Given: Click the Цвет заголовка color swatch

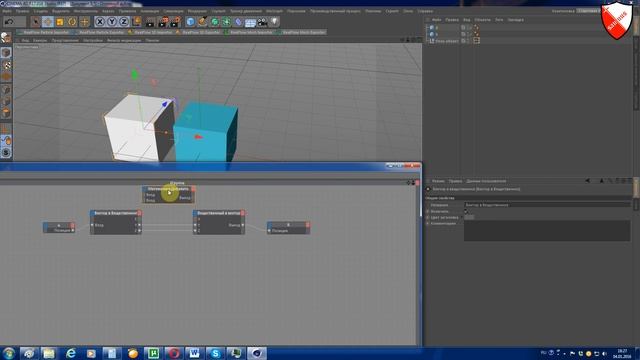Looking at the screenshot, I should [469, 217].
